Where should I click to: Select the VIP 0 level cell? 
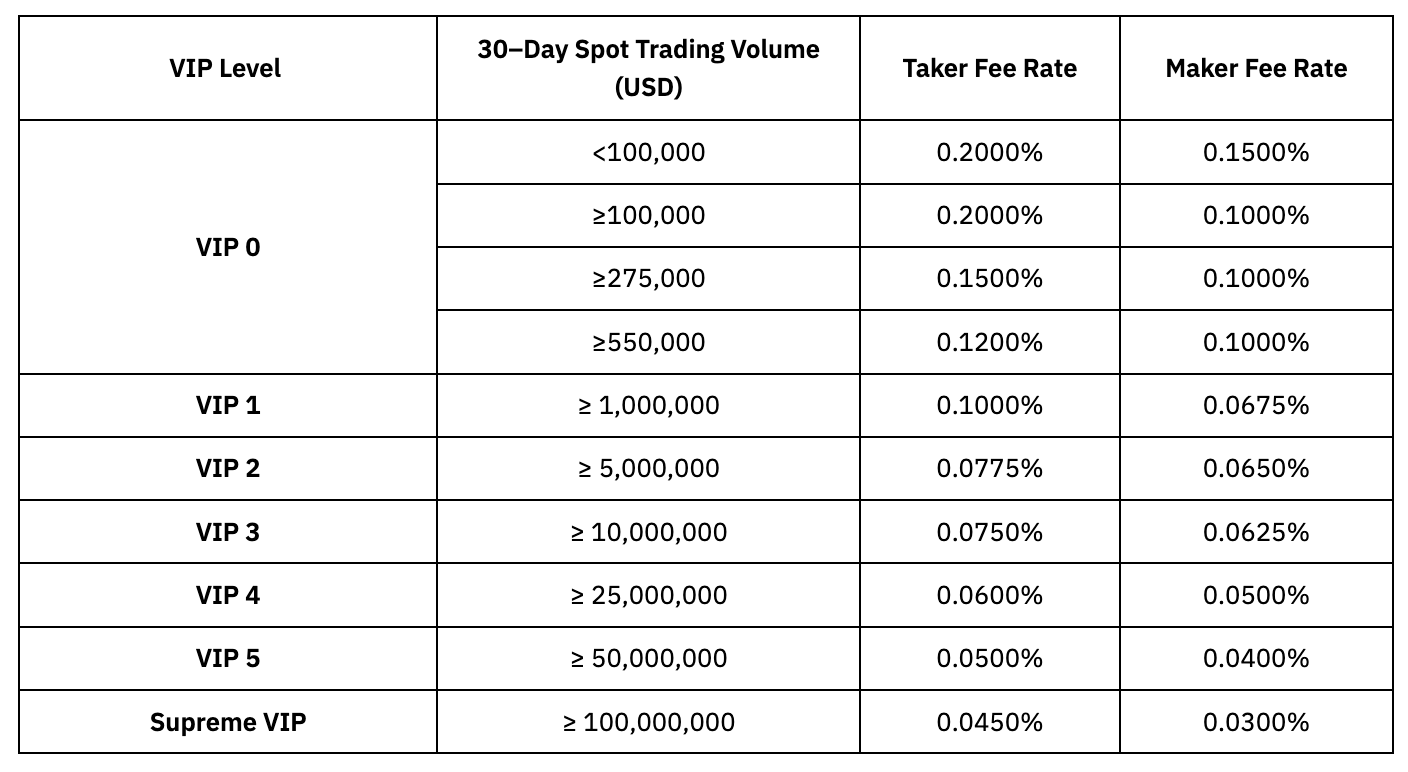coord(228,247)
